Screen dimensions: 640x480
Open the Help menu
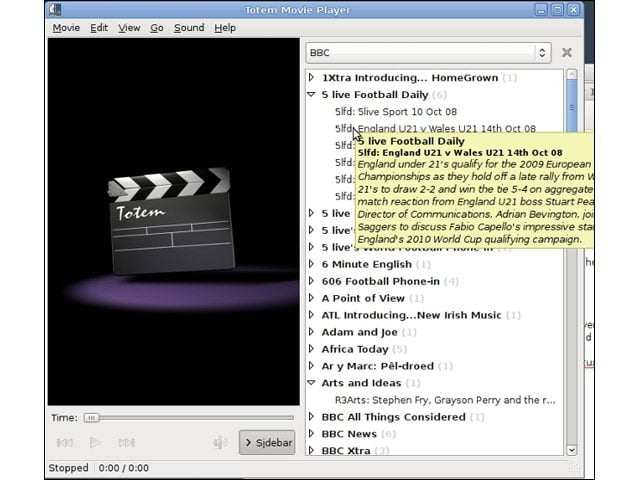pos(225,28)
